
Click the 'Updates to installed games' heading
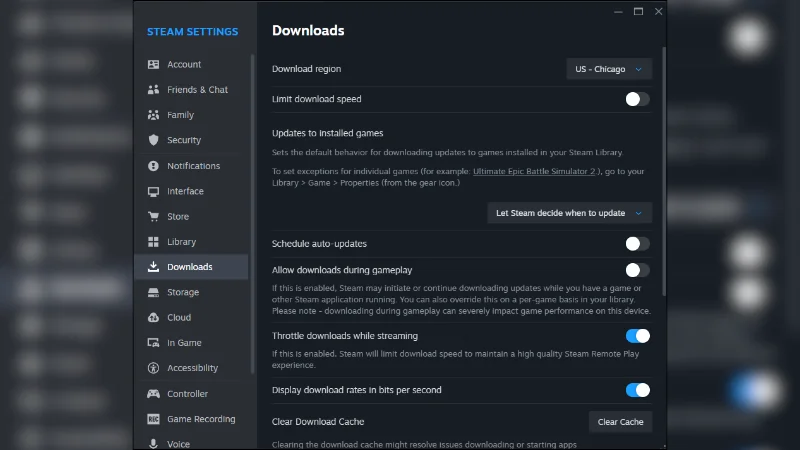(x=328, y=133)
